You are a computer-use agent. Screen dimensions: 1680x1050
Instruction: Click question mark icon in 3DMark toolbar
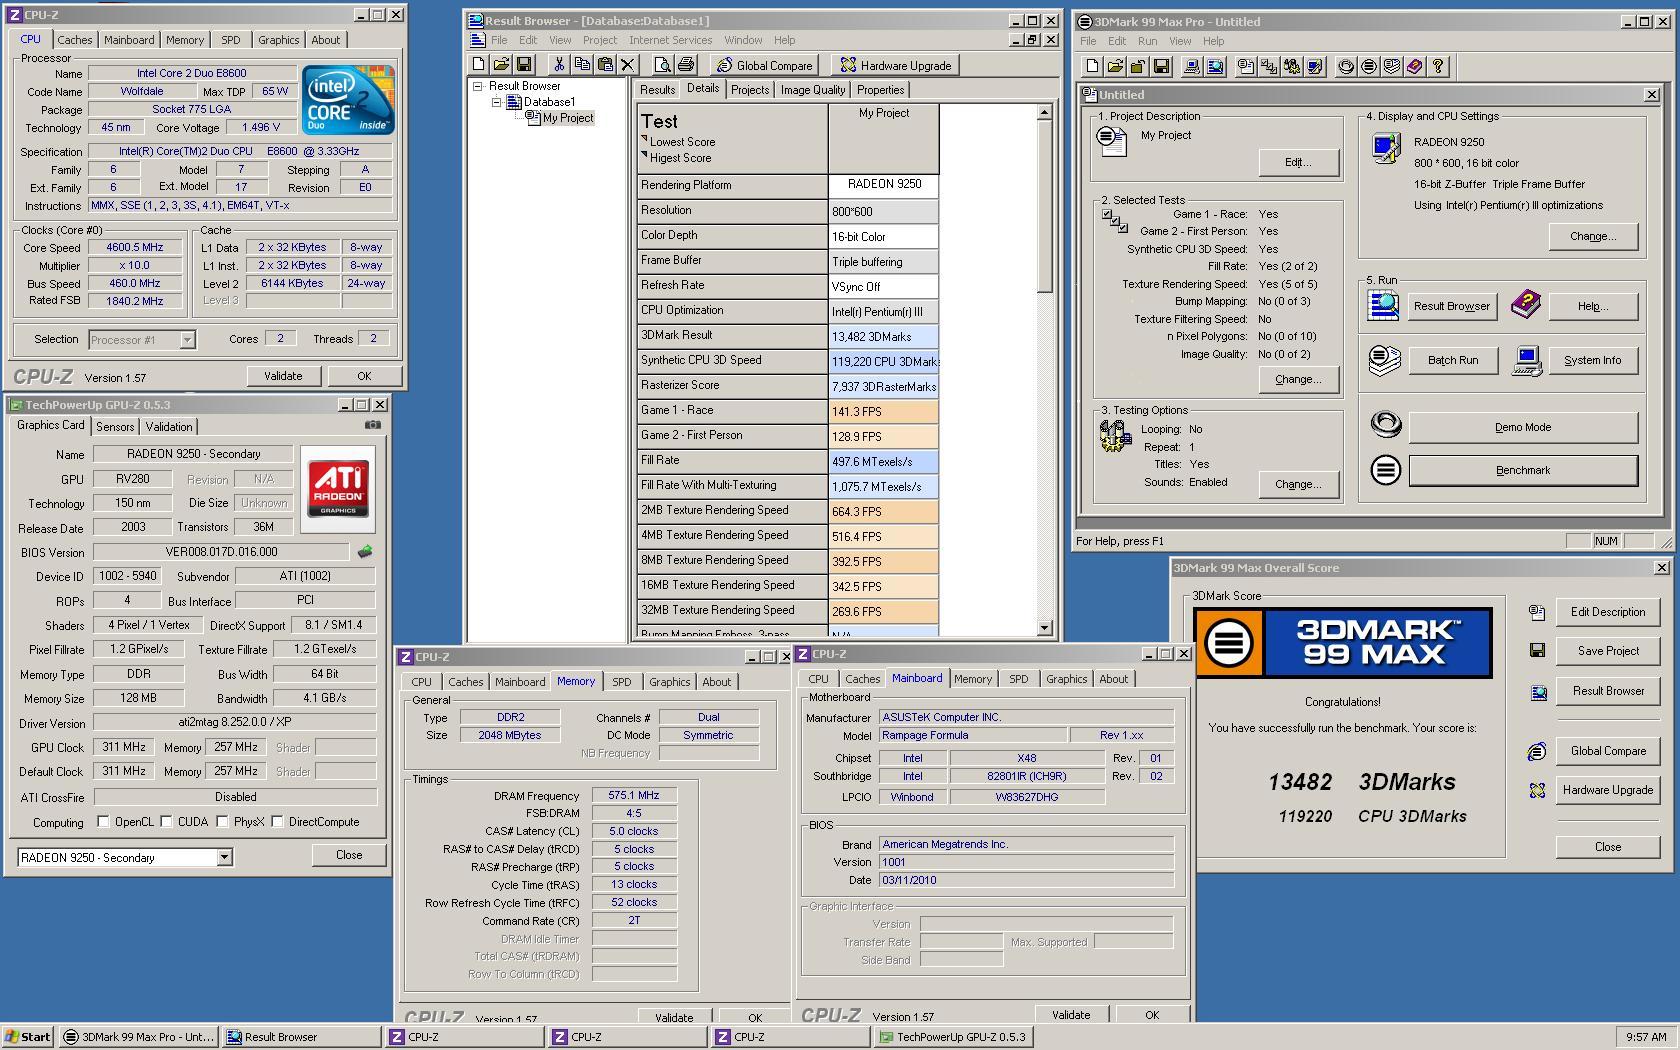(x=1438, y=66)
